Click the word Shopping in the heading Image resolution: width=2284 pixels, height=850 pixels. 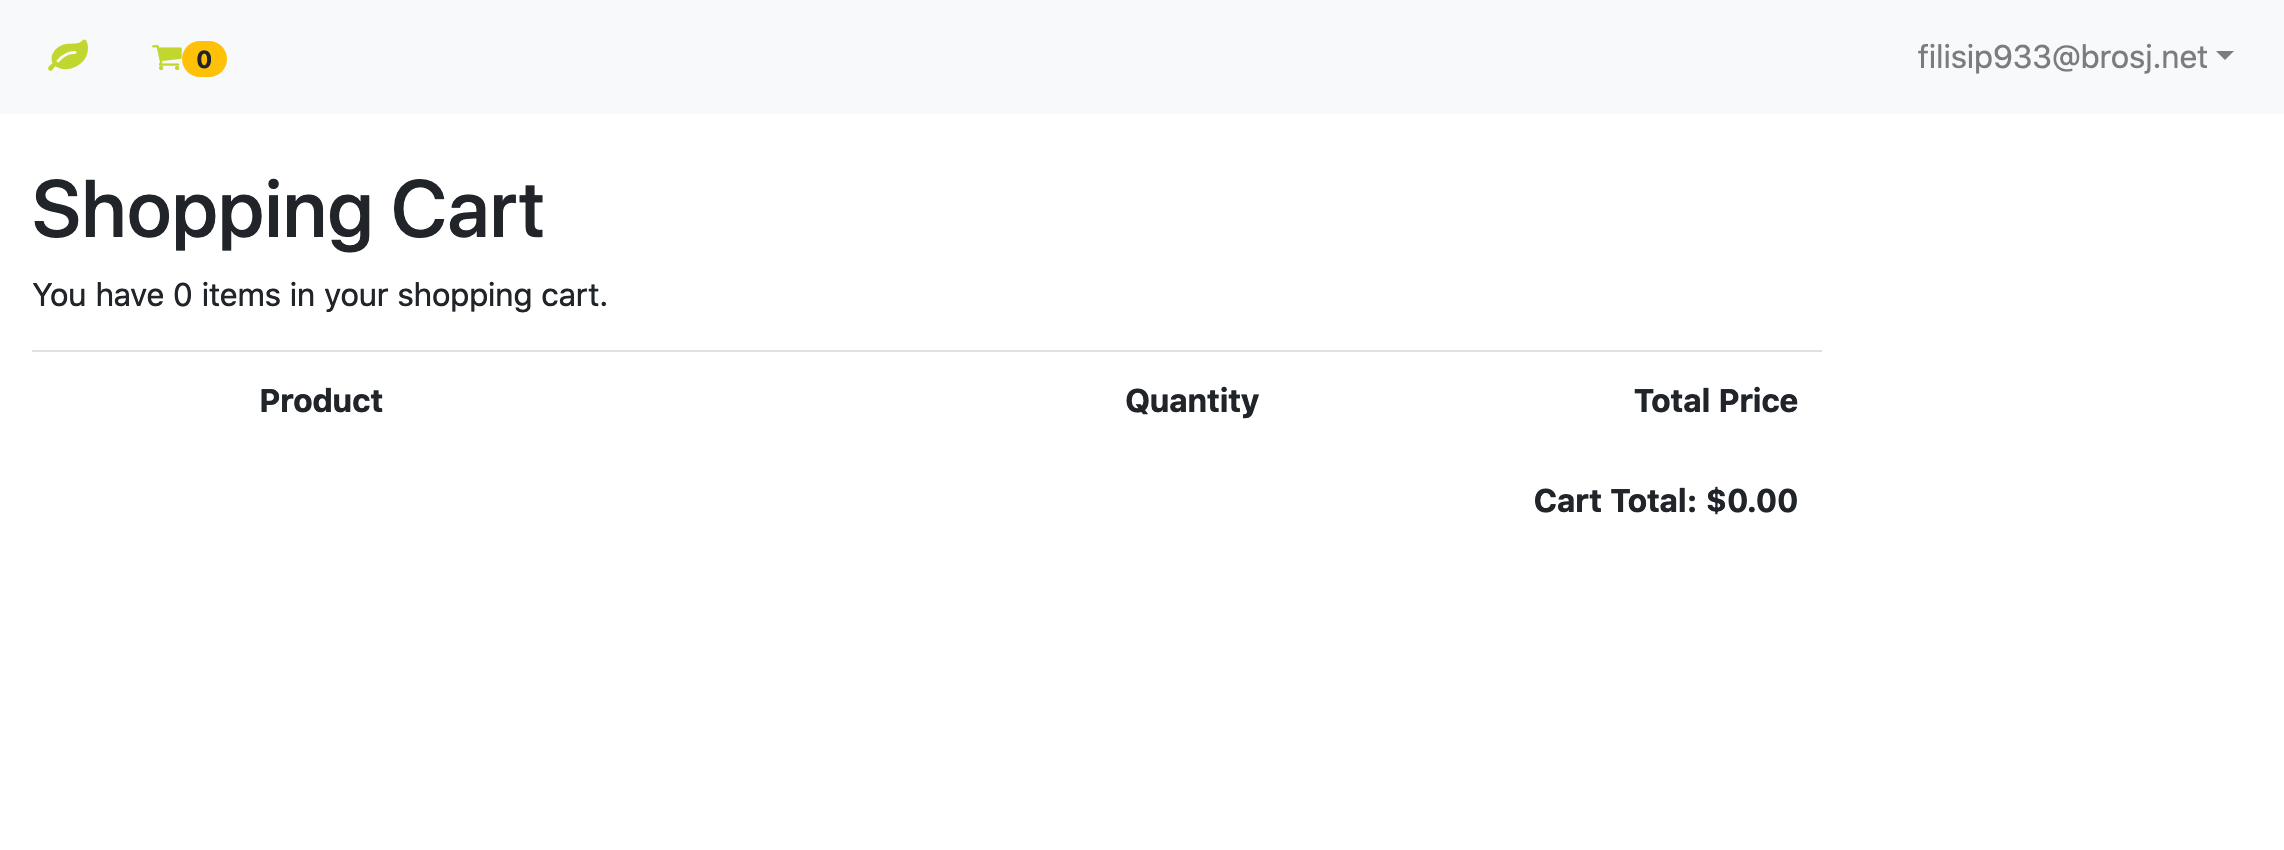(x=203, y=212)
